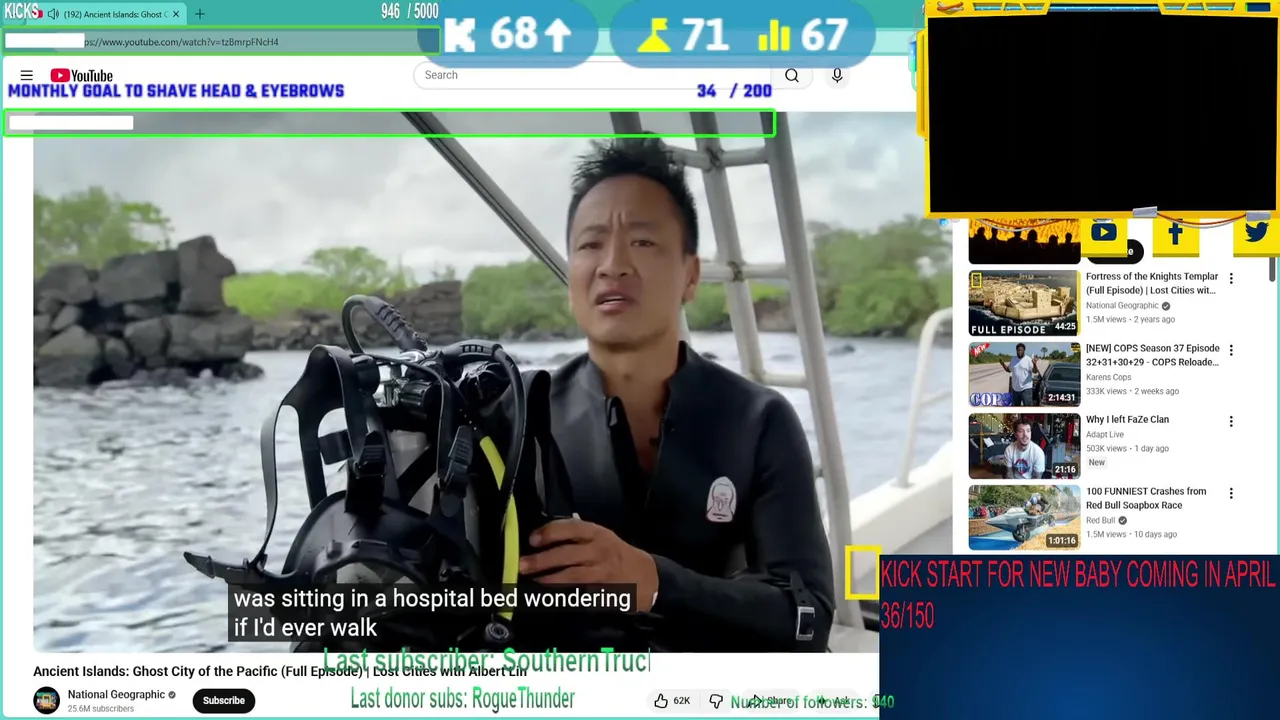Start voice search with the microphone icon
Viewport: 1280px width, 720px height.
(837, 75)
